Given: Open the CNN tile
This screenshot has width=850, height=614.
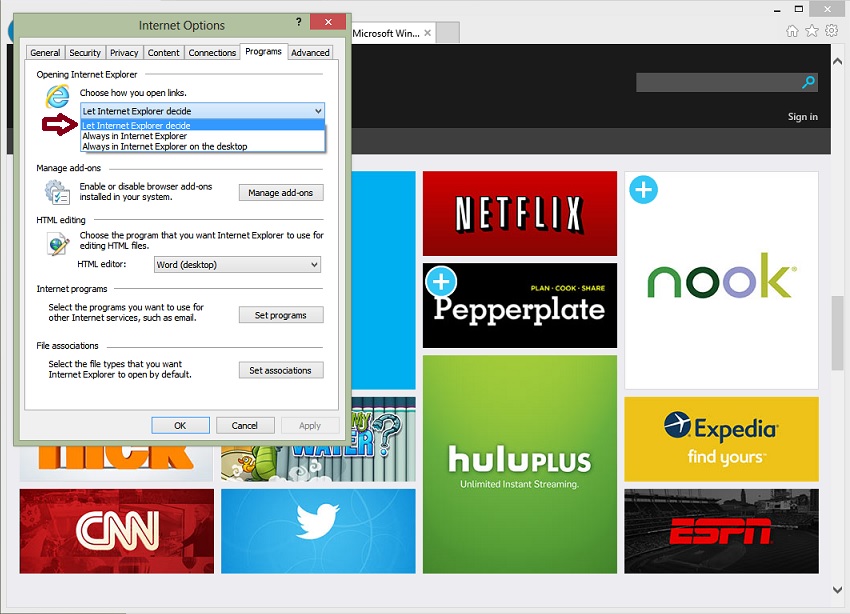Looking at the screenshot, I should coord(117,531).
